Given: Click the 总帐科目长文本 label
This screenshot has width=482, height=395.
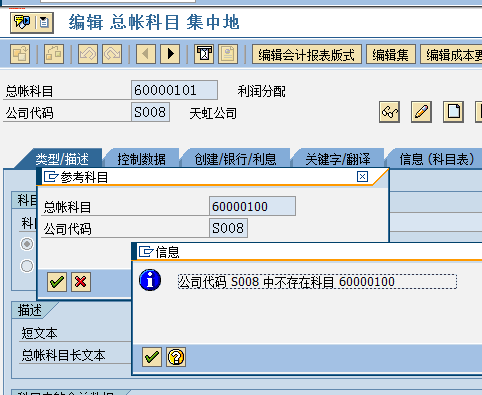Looking at the screenshot, I should coord(63,355).
